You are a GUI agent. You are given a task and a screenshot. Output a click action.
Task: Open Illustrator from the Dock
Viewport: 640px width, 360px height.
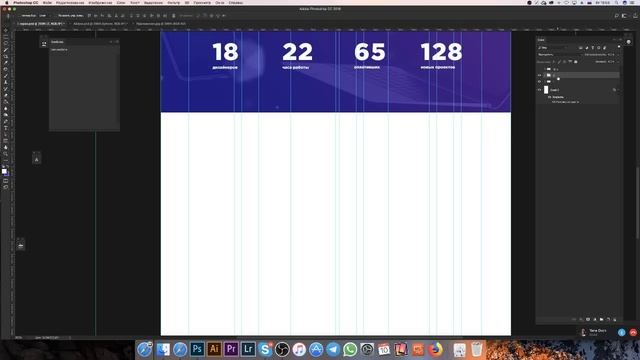coord(214,349)
